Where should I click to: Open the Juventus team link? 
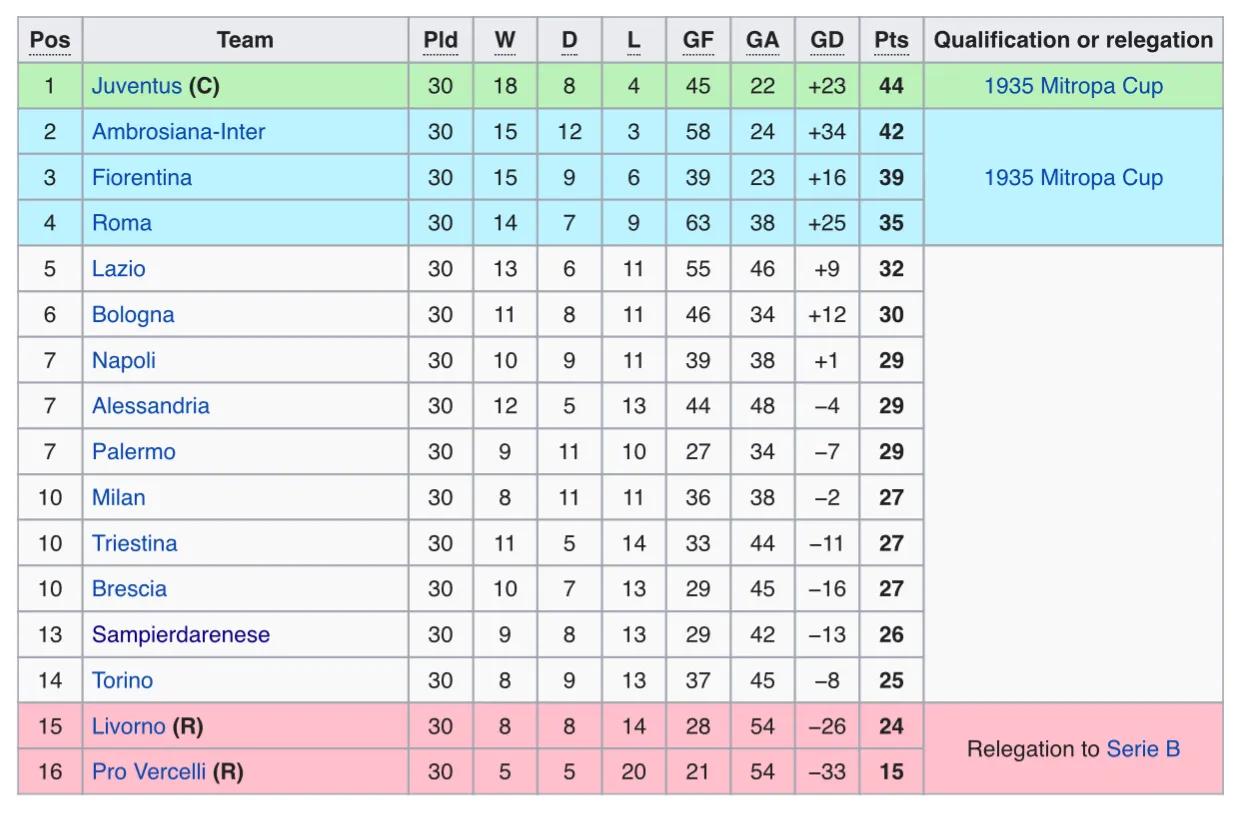click(x=137, y=86)
